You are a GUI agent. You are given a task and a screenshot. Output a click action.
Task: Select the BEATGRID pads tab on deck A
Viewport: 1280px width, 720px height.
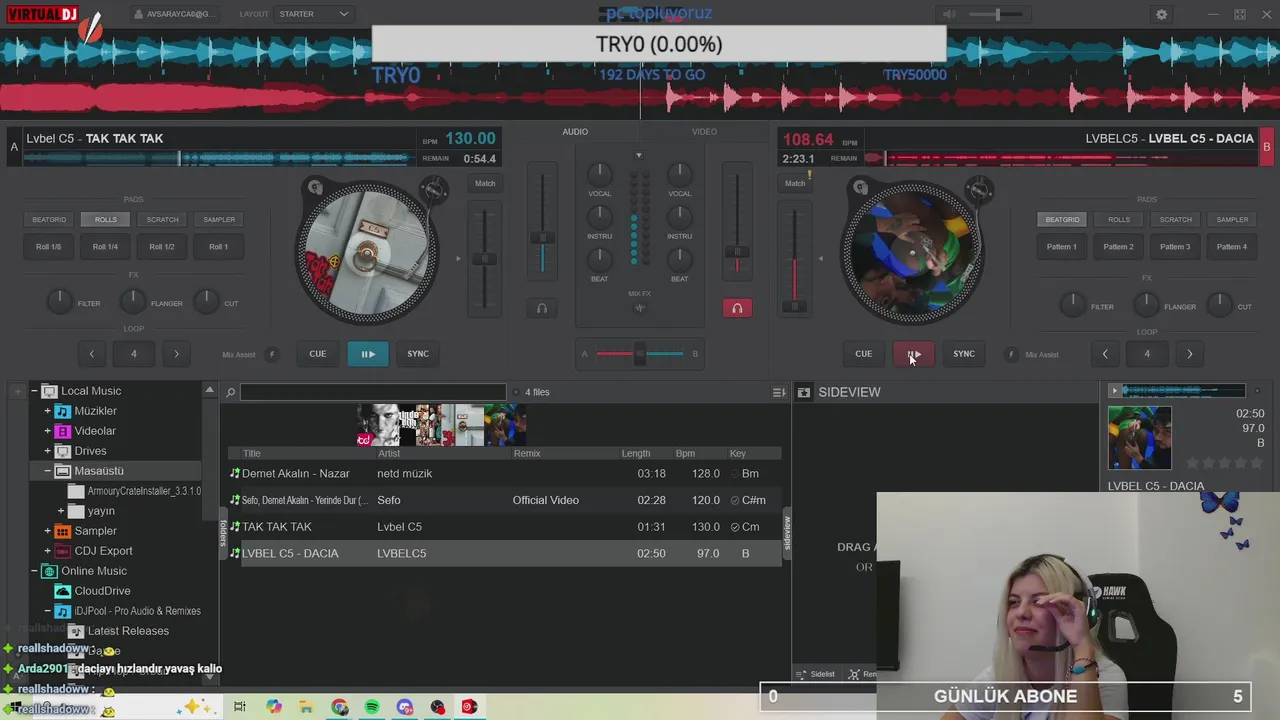[x=49, y=219]
